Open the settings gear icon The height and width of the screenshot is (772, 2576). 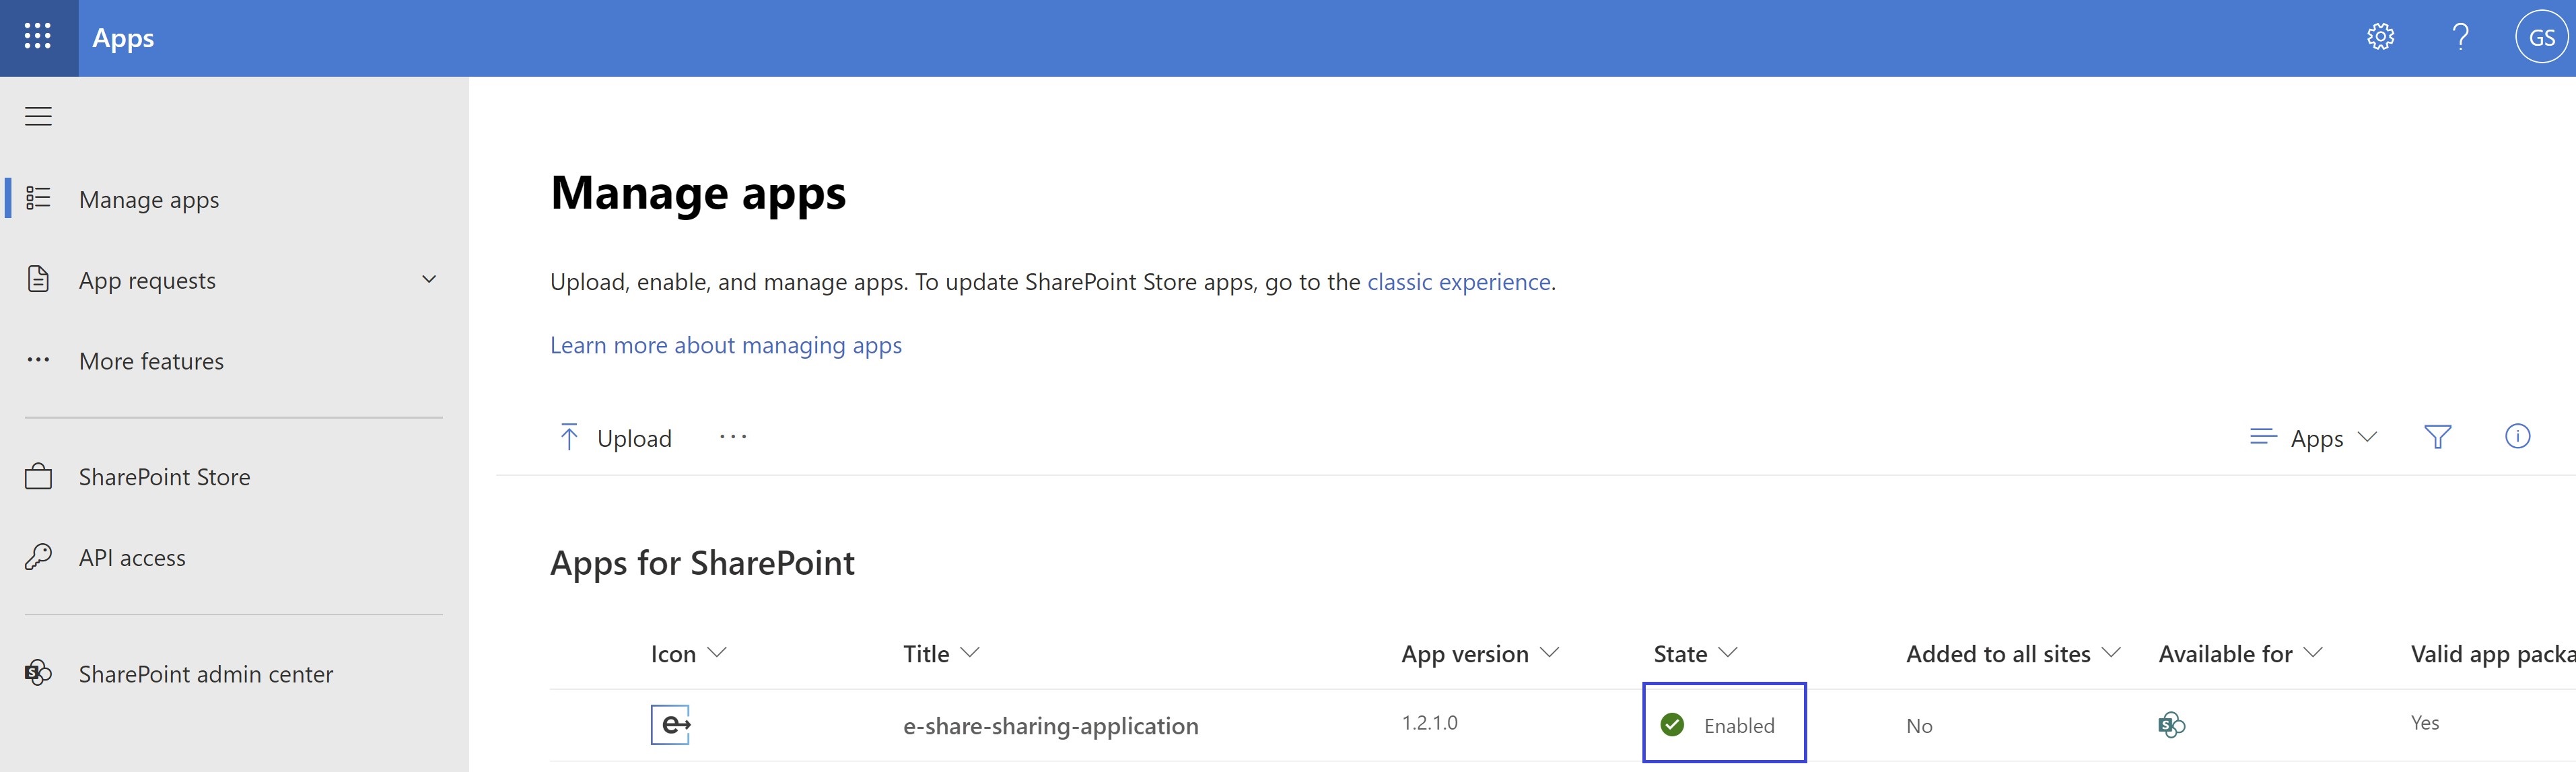(2380, 37)
